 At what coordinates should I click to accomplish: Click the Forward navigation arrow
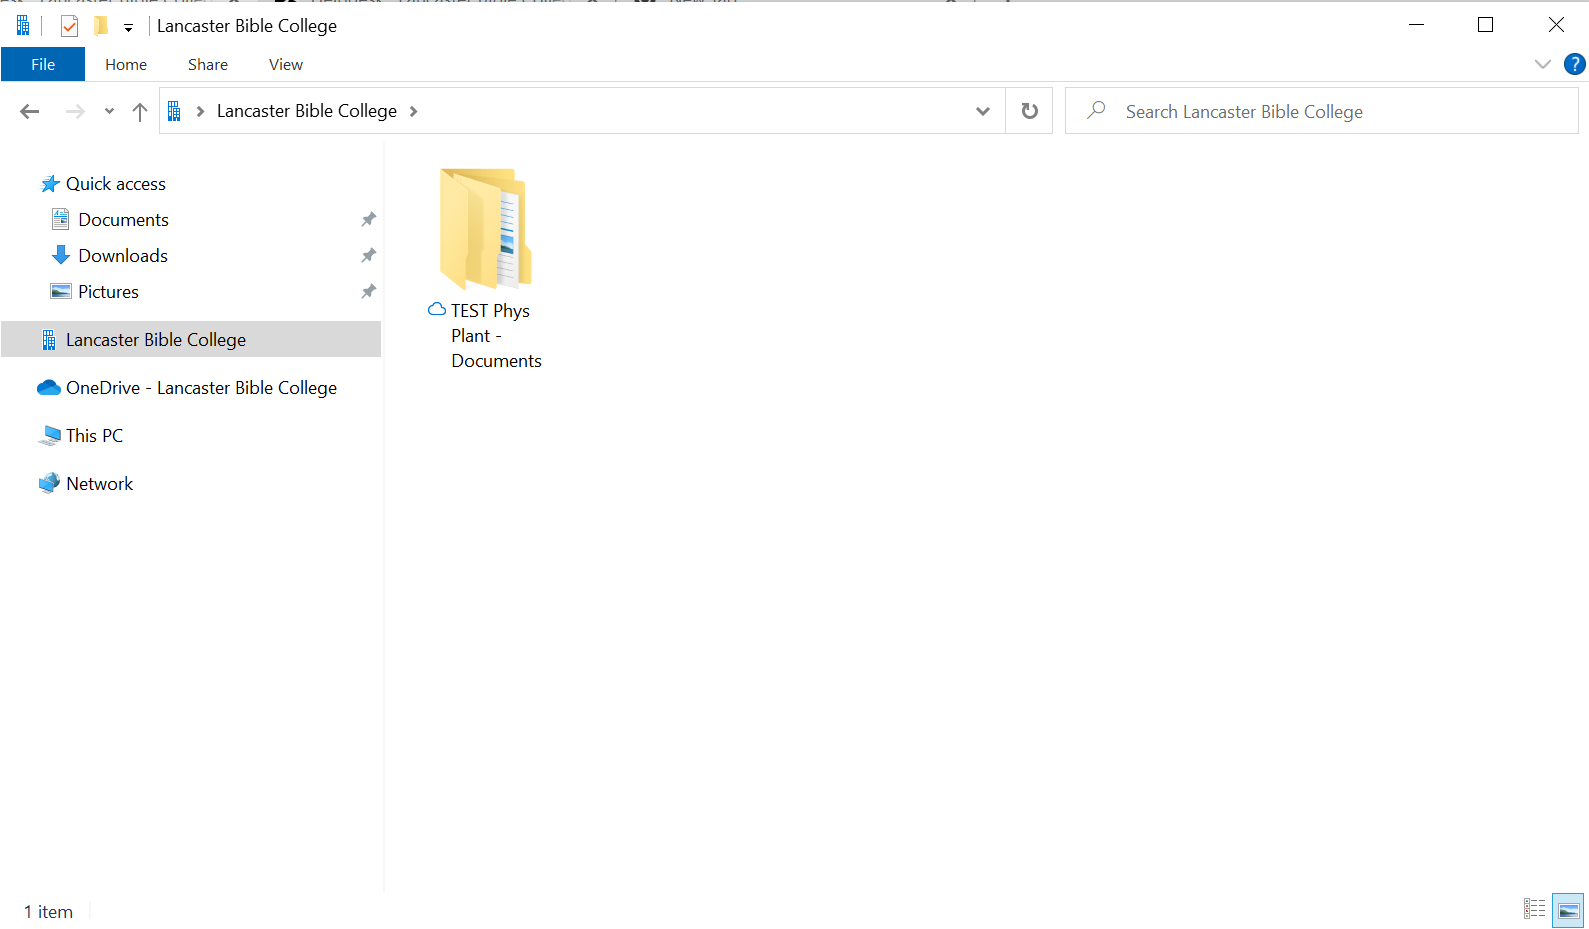75,111
